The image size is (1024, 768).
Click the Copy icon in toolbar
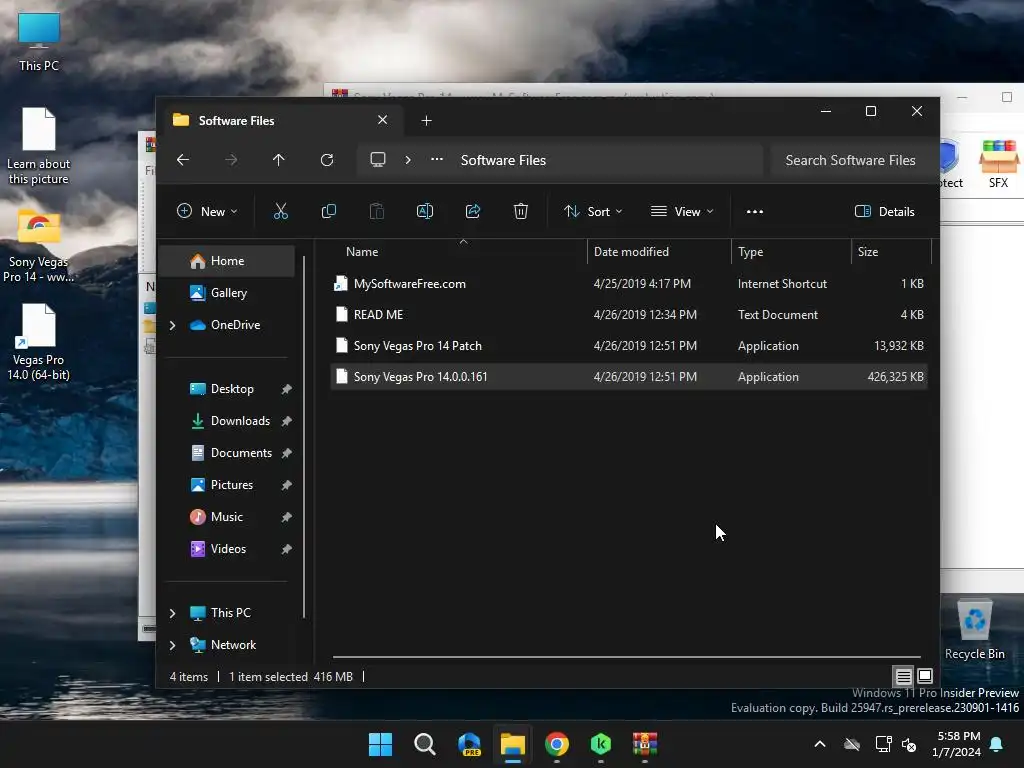coord(328,211)
